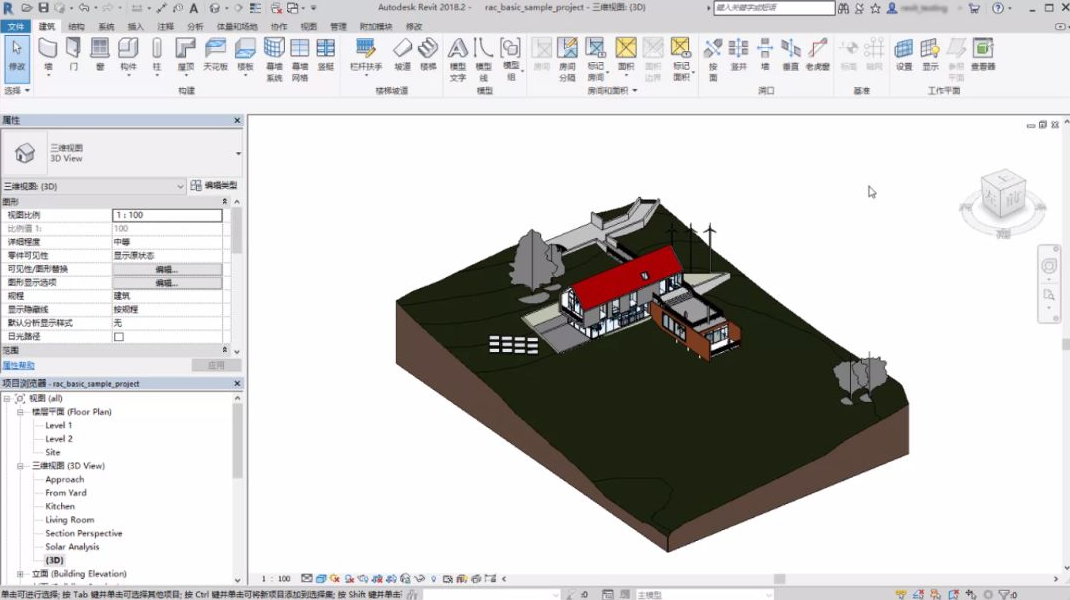Click Edit Type (编辑类型) button
1070x600 pixels.
pos(214,186)
